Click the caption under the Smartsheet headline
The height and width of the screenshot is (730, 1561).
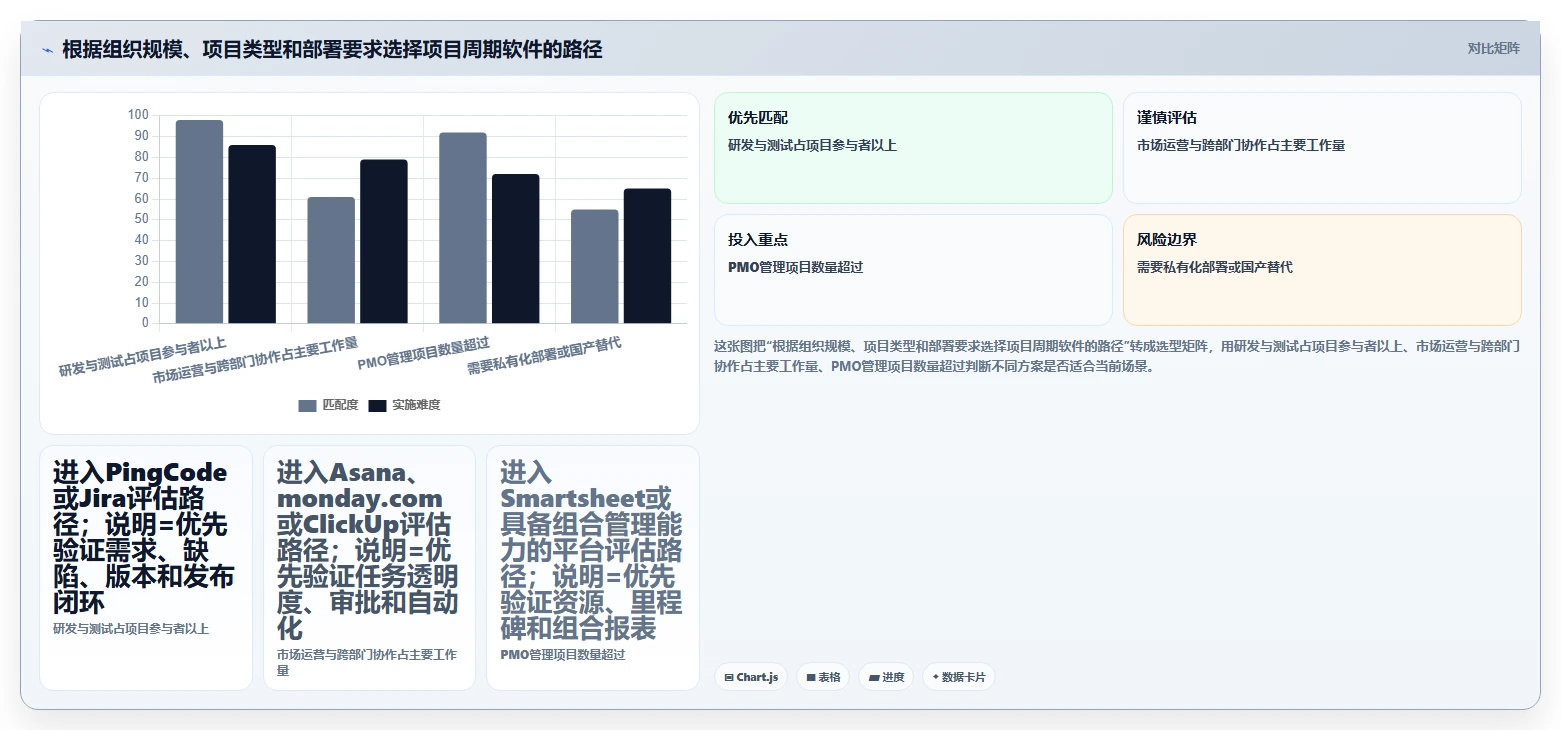pos(563,655)
